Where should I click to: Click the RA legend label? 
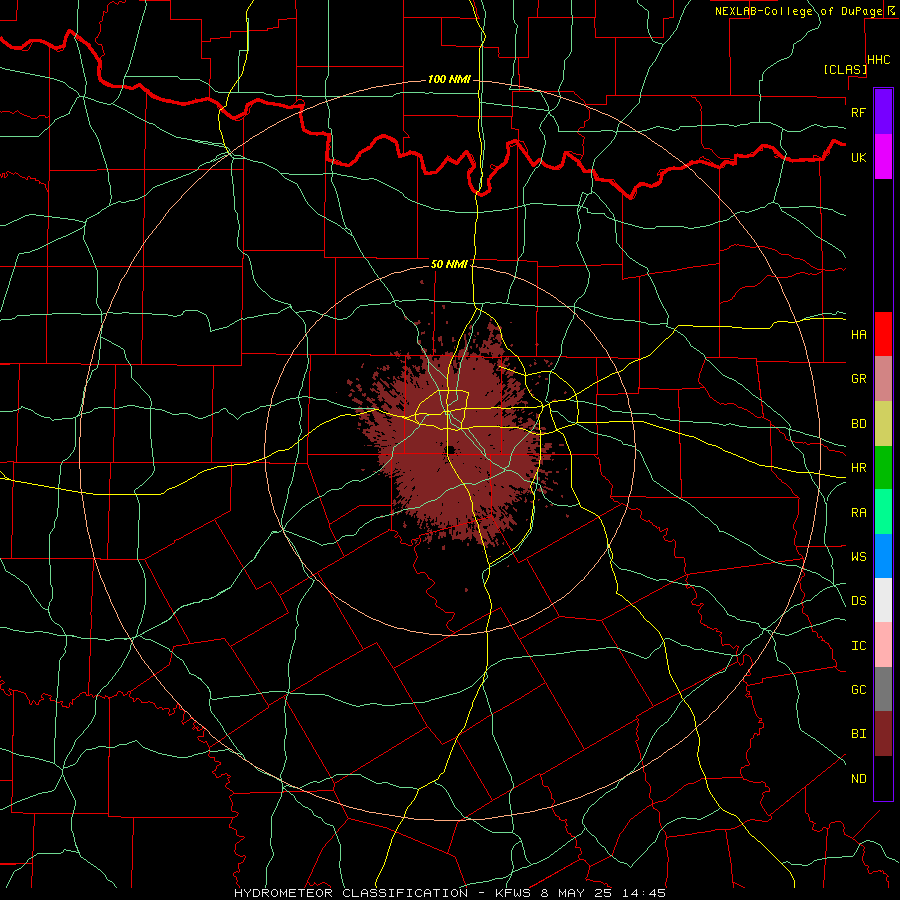click(x=859, y=513)
